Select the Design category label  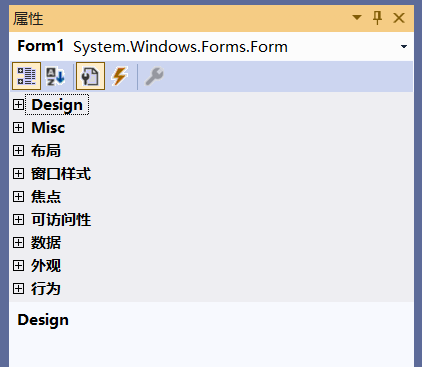click(x=57, y=105)
